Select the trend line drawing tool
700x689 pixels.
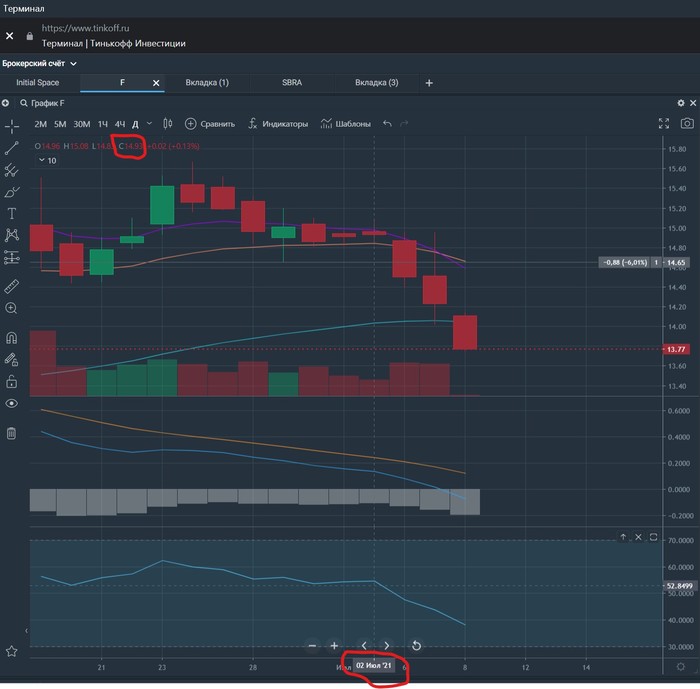(x=12, y=147)
